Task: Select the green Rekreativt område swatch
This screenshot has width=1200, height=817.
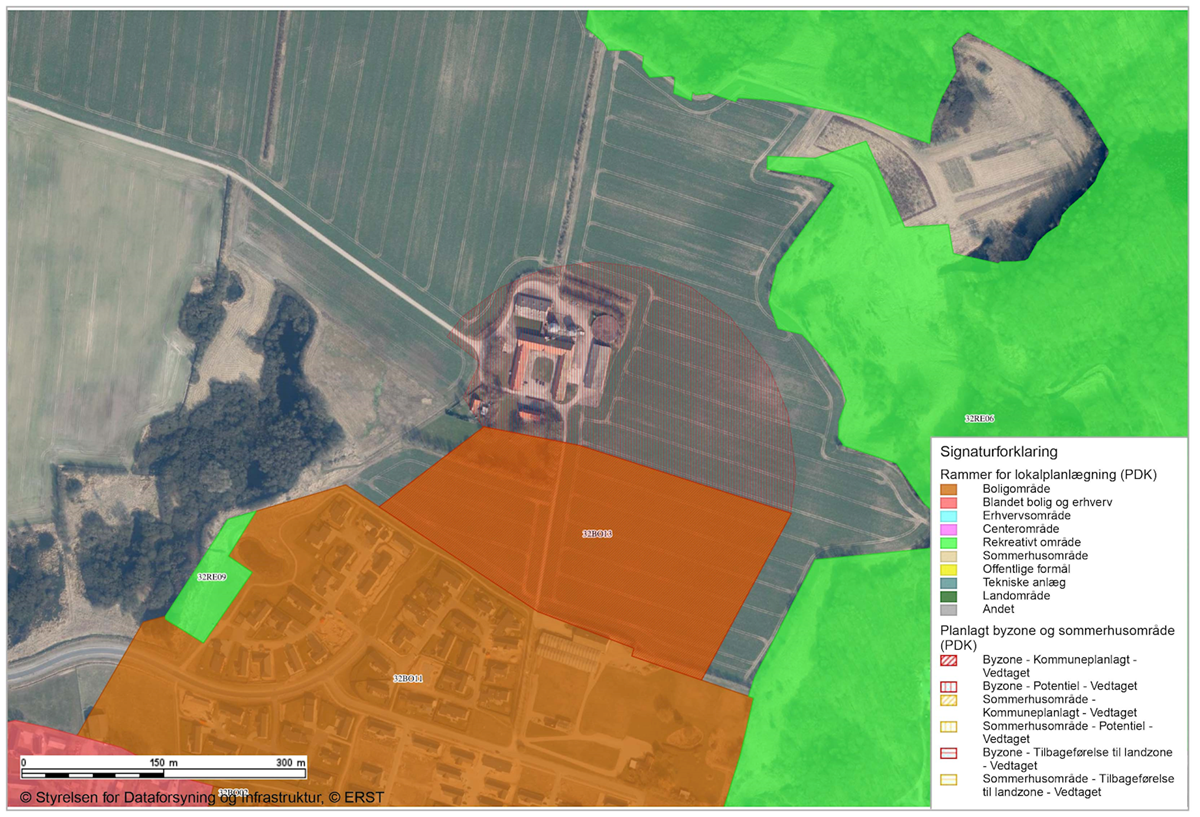Action: coord(948,542)
